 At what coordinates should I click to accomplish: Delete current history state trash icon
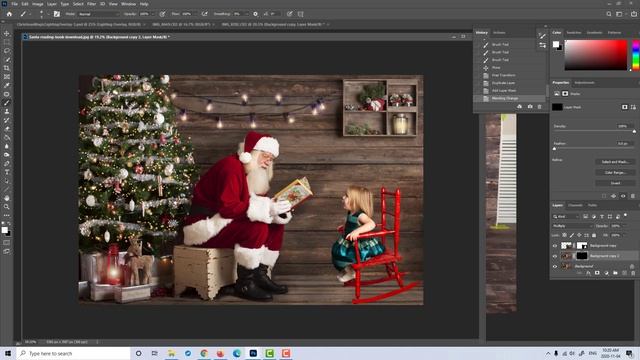pyautogui.click(x=540, y=107)
